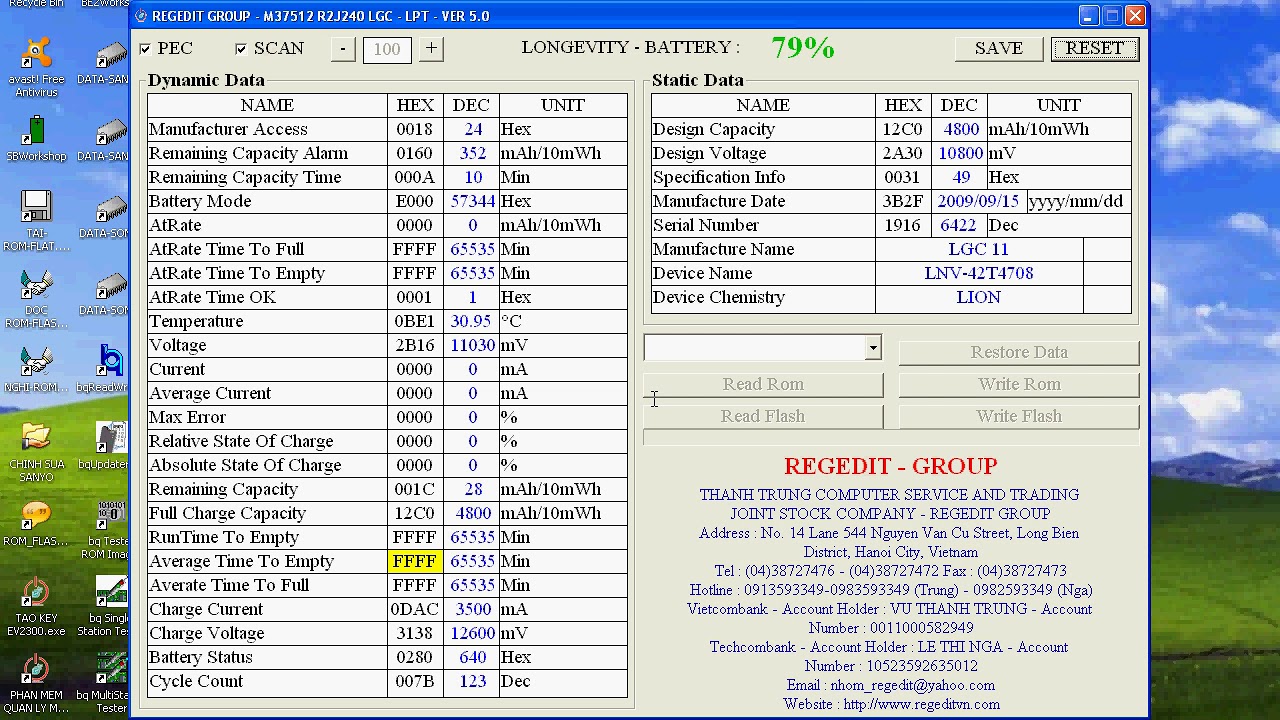Screen dimensions: 1280x720
Task: Select the Manufacturer Access row name
Action: click(x=228, y=129)
